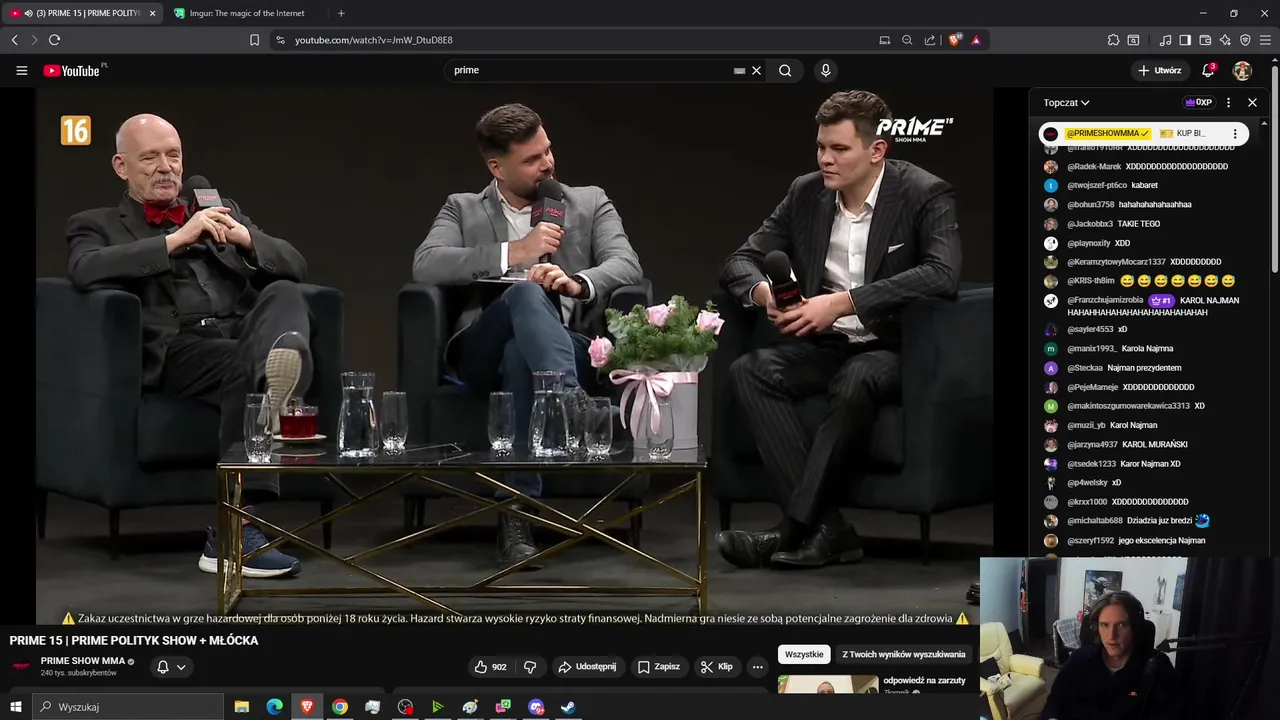The height and width of the screenshot is (720, 1280).
Task: Open a new browser tab
Action: pyautogui.click(x=341, y=13)
